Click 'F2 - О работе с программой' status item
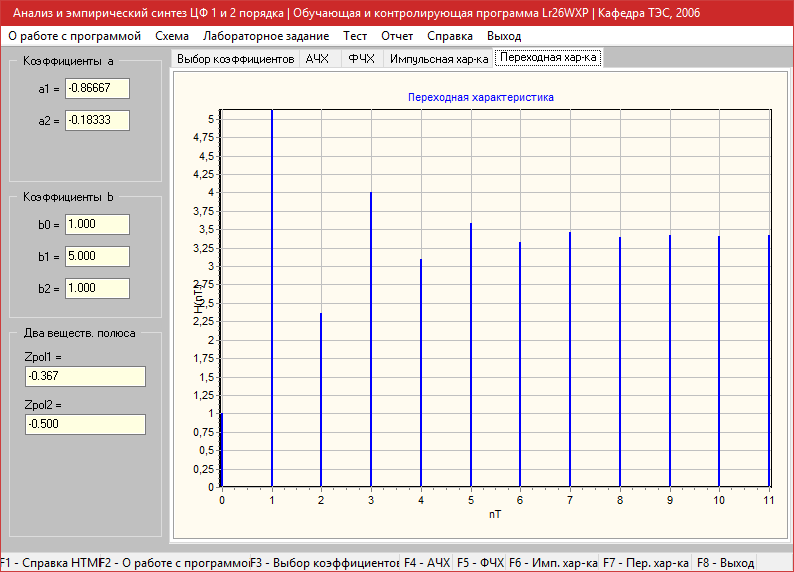The image size is (794, 572). (x=175, y=563)
